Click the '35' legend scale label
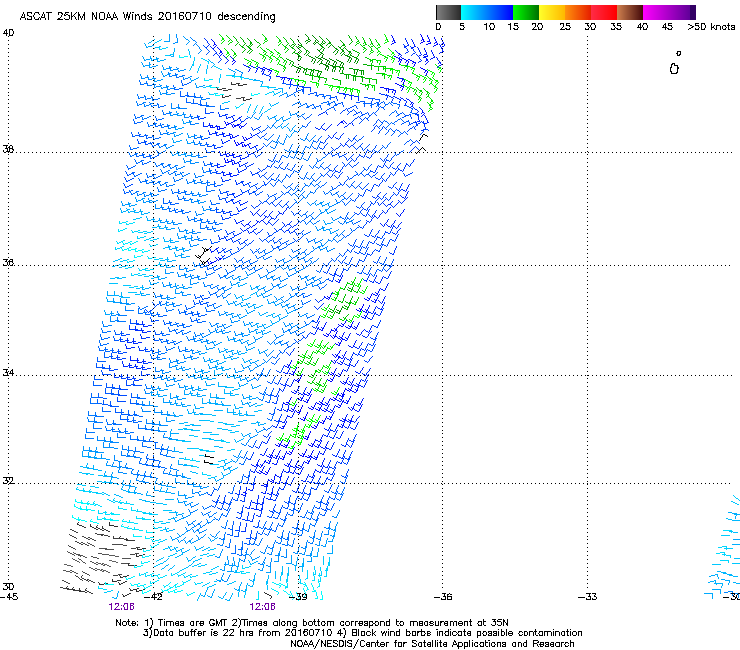The height and width of the screenshot is (650, 740). pyautogui.click(x=616, y=27)
